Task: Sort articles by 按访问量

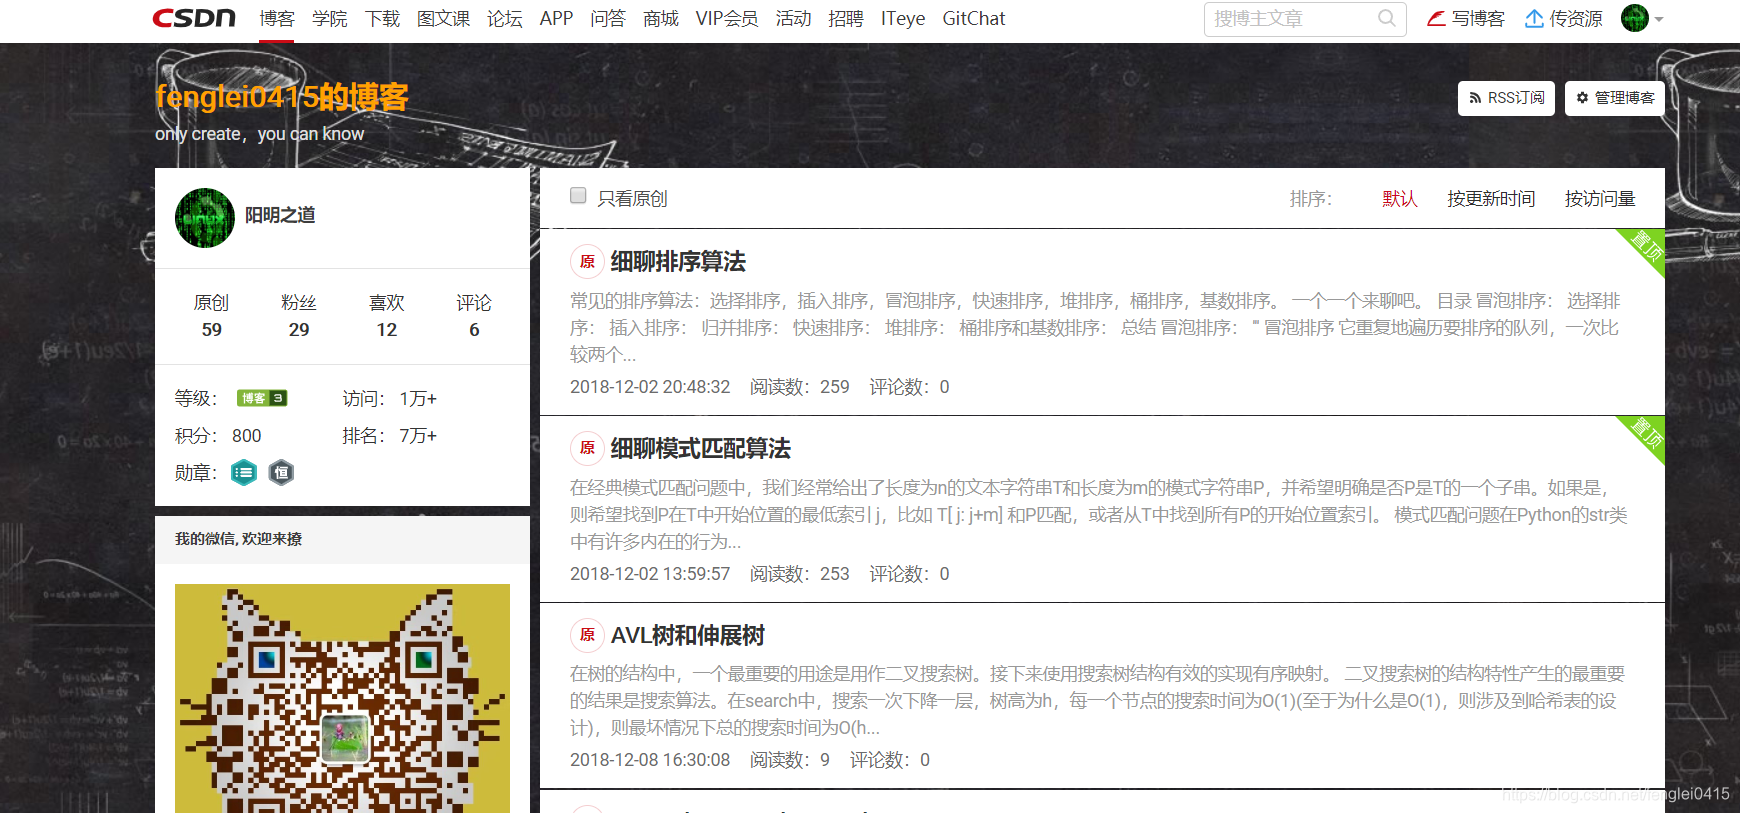Action: (x=1600, y=198)
